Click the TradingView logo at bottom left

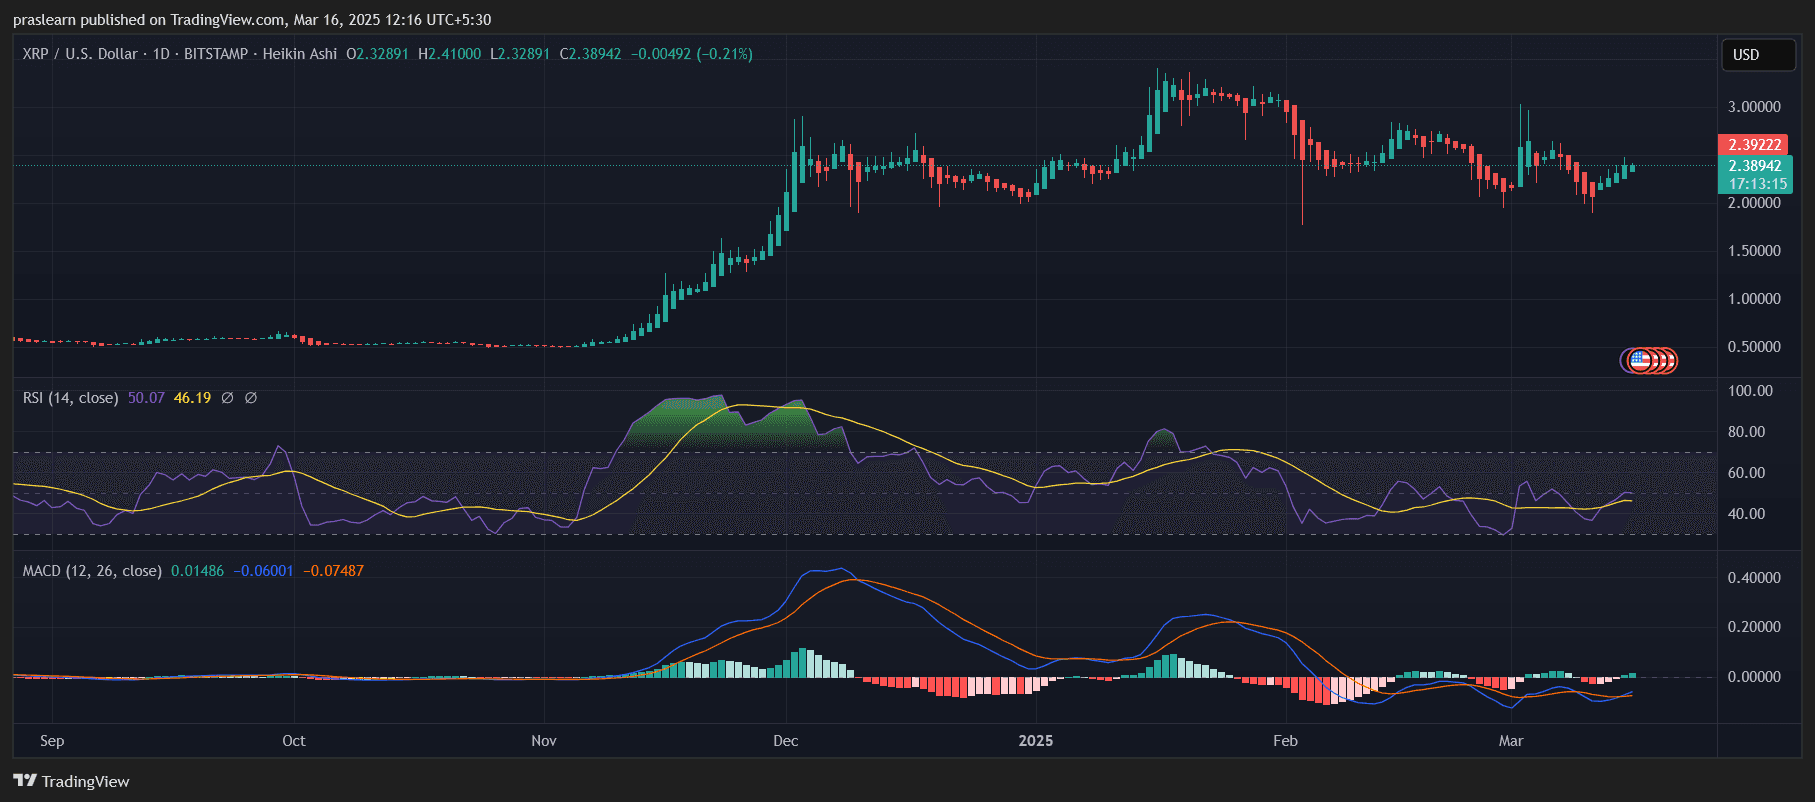pyautogui.click(x=71, y=781)
